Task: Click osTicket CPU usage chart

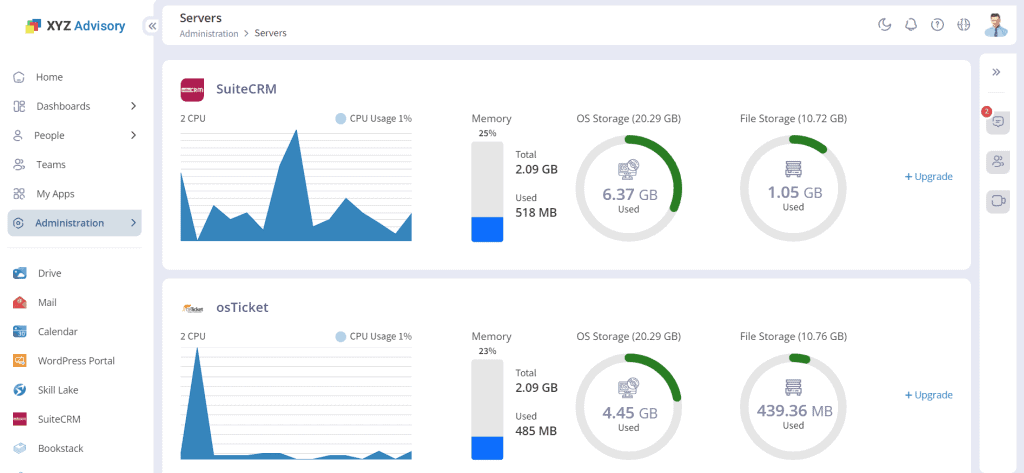Action: click(x=296, y=403)
